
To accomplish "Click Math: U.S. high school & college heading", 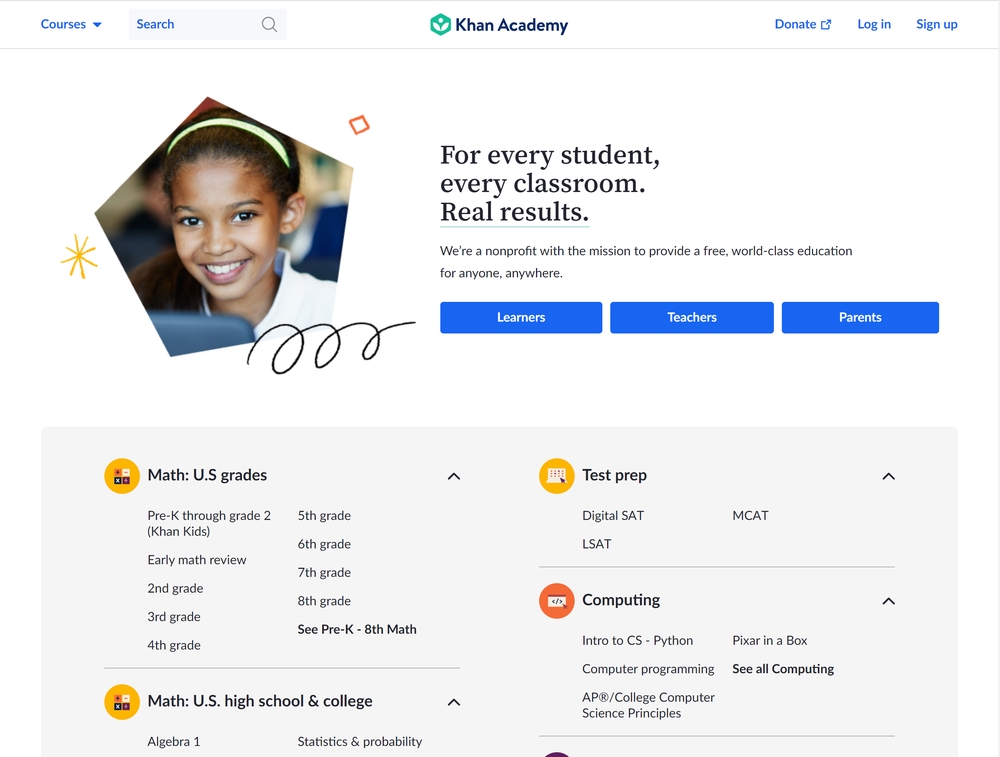I will coord(260,701).
